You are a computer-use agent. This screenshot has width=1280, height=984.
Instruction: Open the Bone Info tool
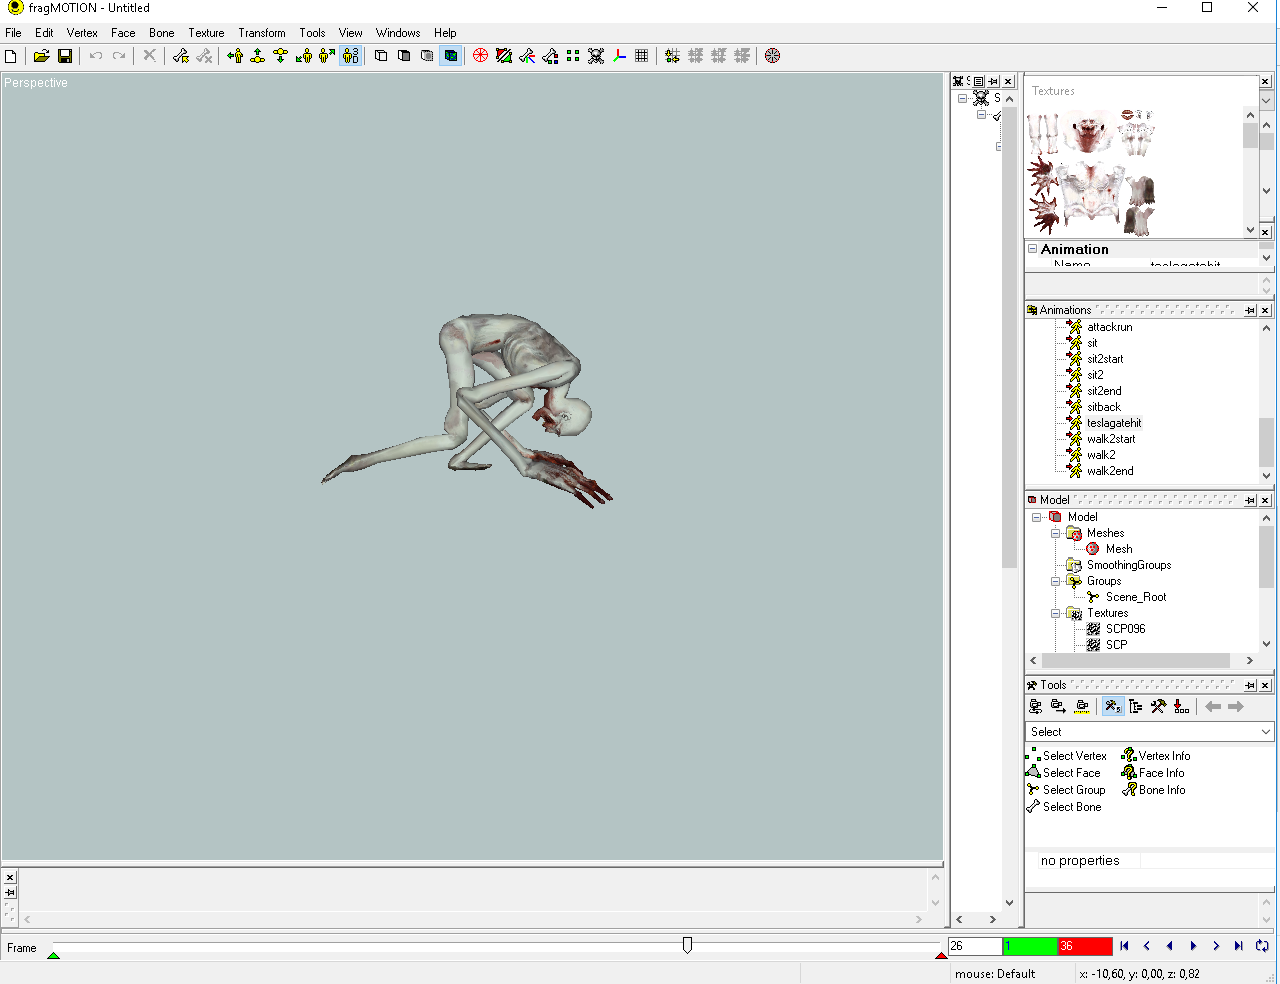(1154, 790)
